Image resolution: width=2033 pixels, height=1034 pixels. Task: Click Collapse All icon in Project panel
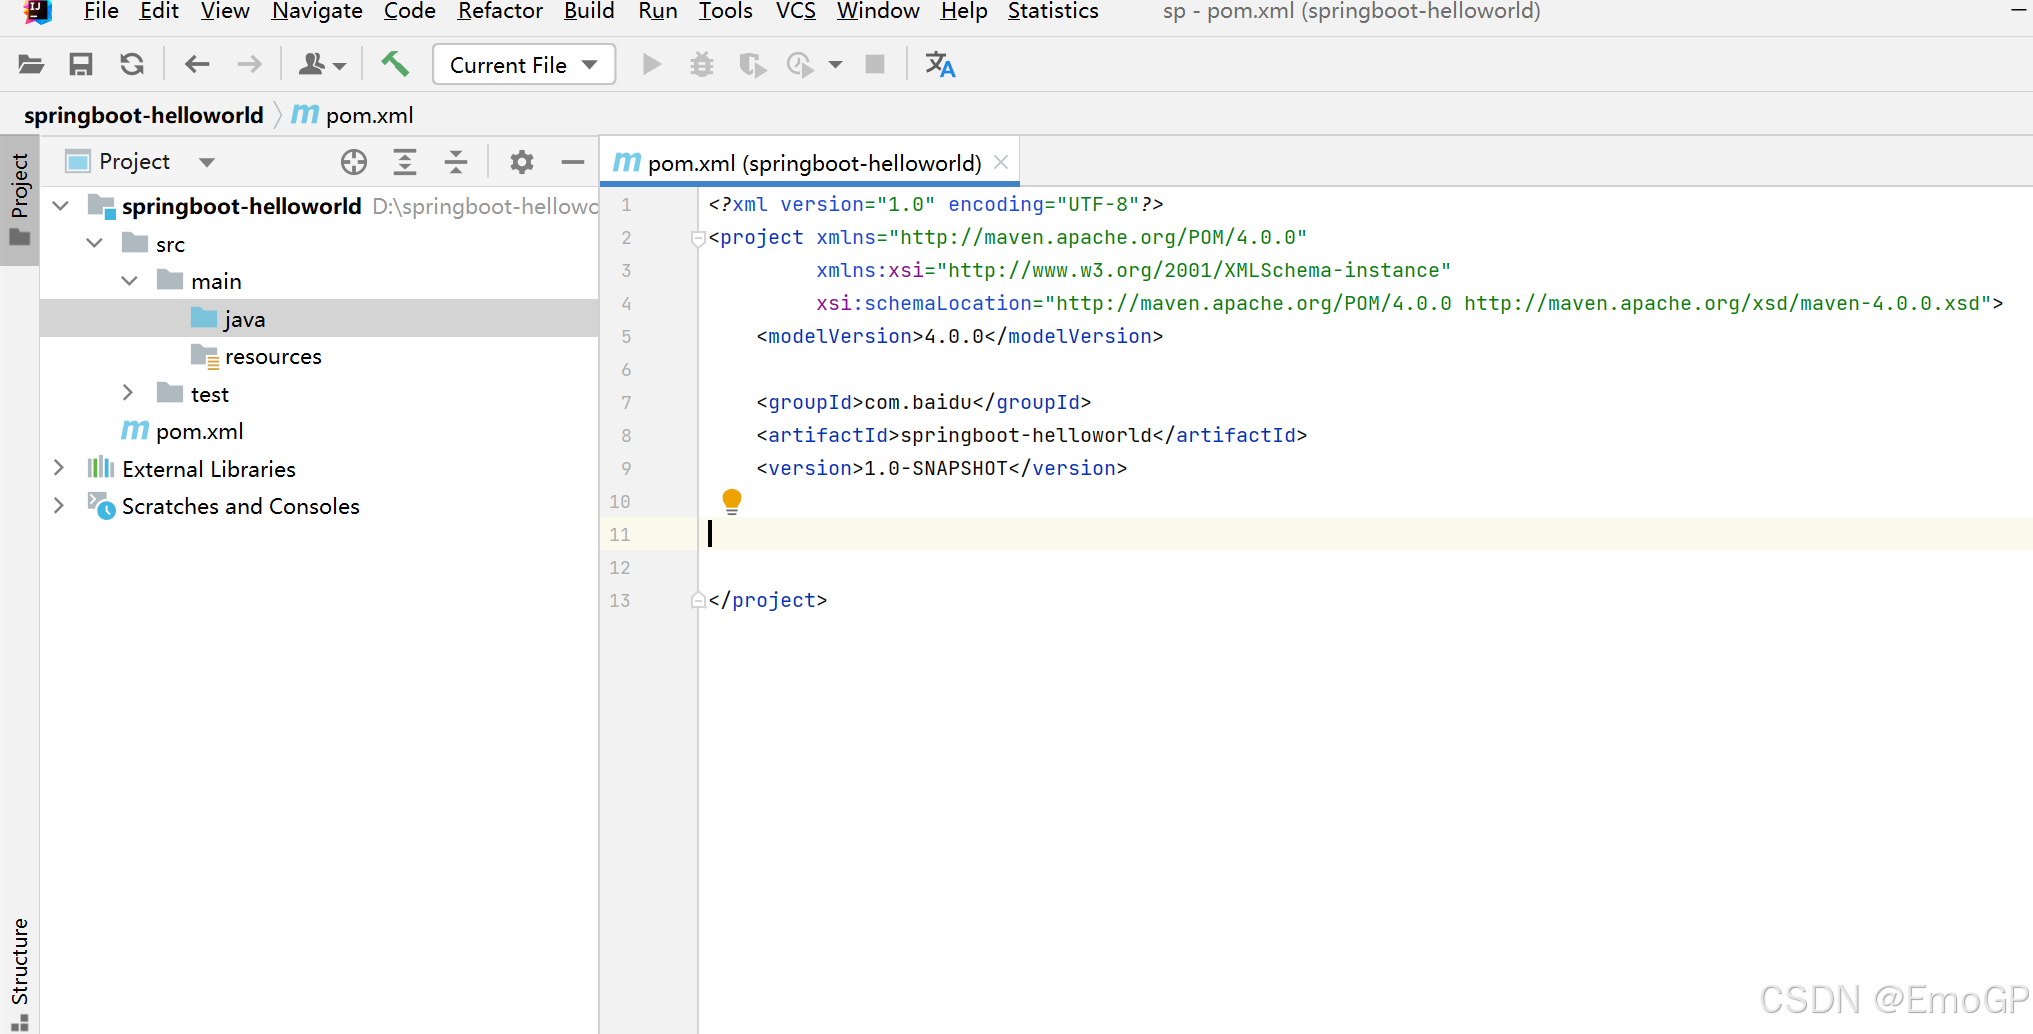pos(456,162)
